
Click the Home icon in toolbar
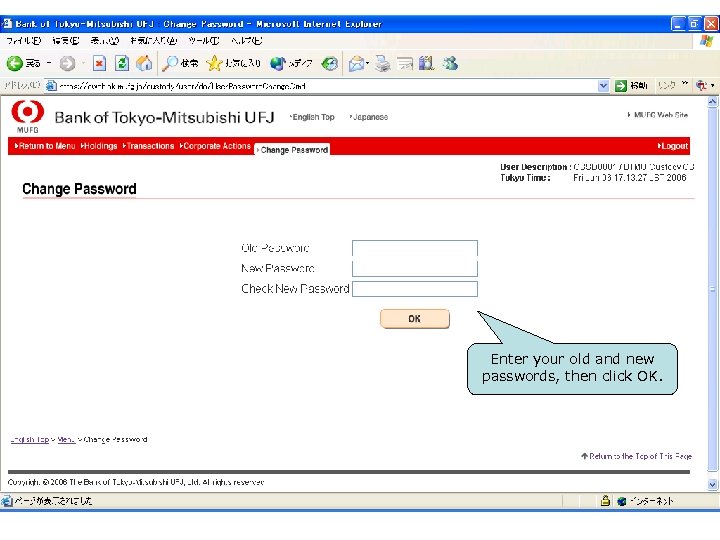(x=144, y=63)
